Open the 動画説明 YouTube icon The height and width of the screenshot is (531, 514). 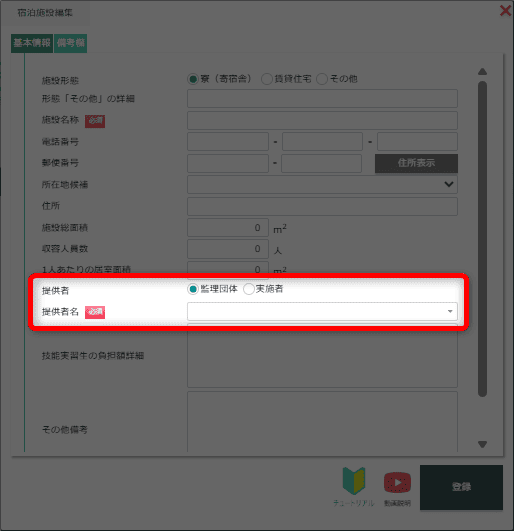[x=397, y=482]
